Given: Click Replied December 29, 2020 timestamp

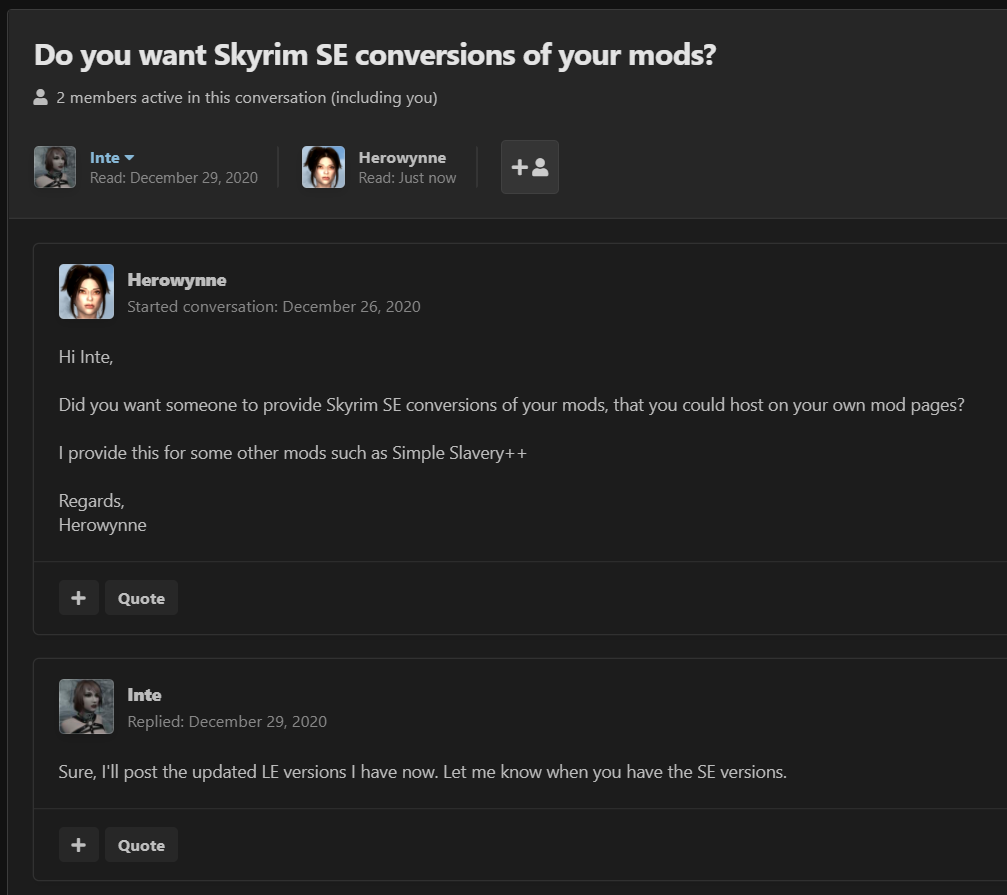Looking at the screenshot, I should click(x=227, y=721).
